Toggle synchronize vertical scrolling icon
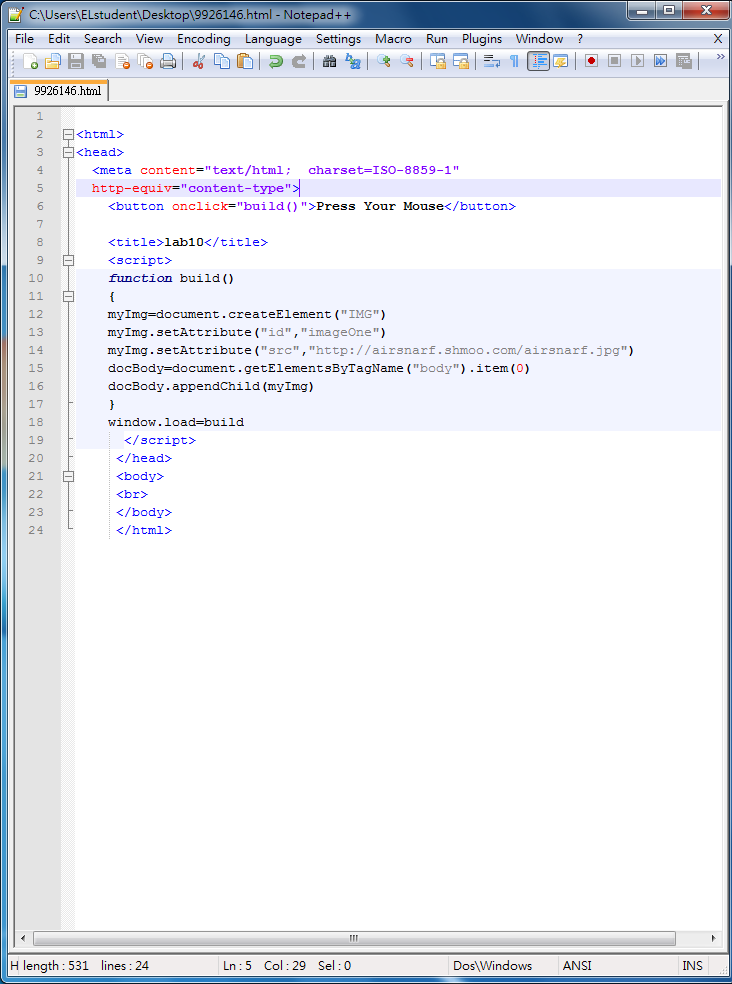Screen dimensions: 732x984 (x=438, y=61)
